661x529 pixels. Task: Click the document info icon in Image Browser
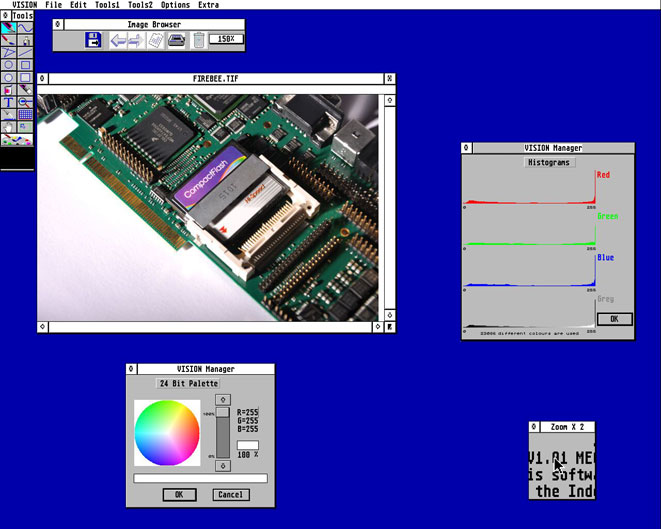[x=156, y=40]
